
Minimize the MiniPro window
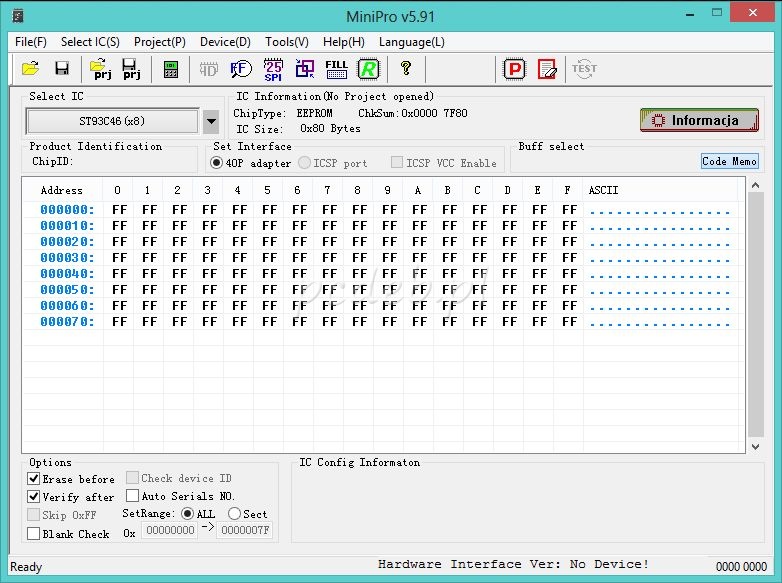(690, 14)
